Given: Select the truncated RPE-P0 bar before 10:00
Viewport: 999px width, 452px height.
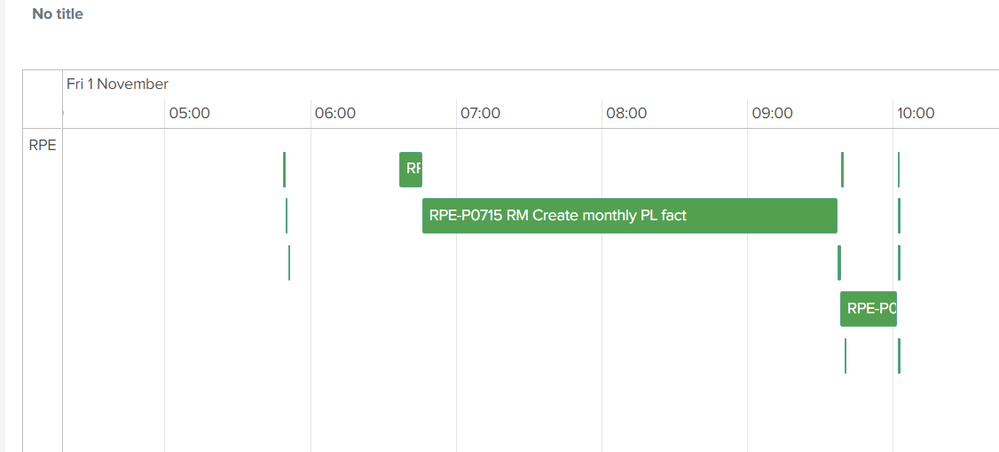Looking at the screenshot, I should (868, 309).
